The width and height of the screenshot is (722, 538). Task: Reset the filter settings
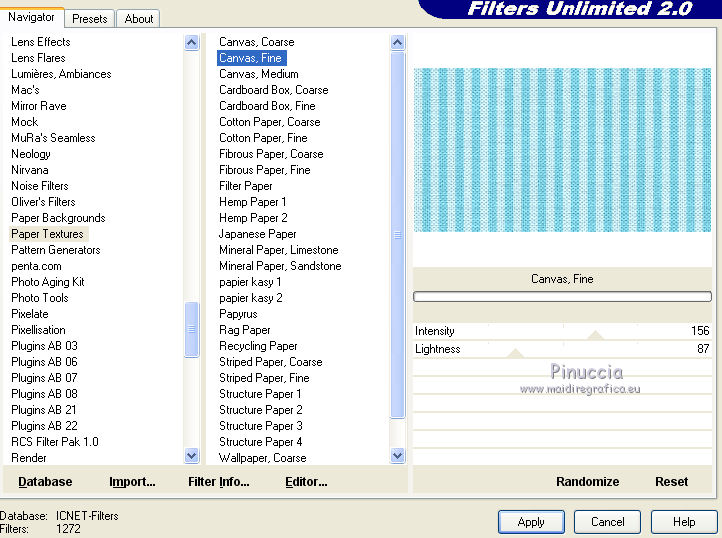(x=671, y=482)
